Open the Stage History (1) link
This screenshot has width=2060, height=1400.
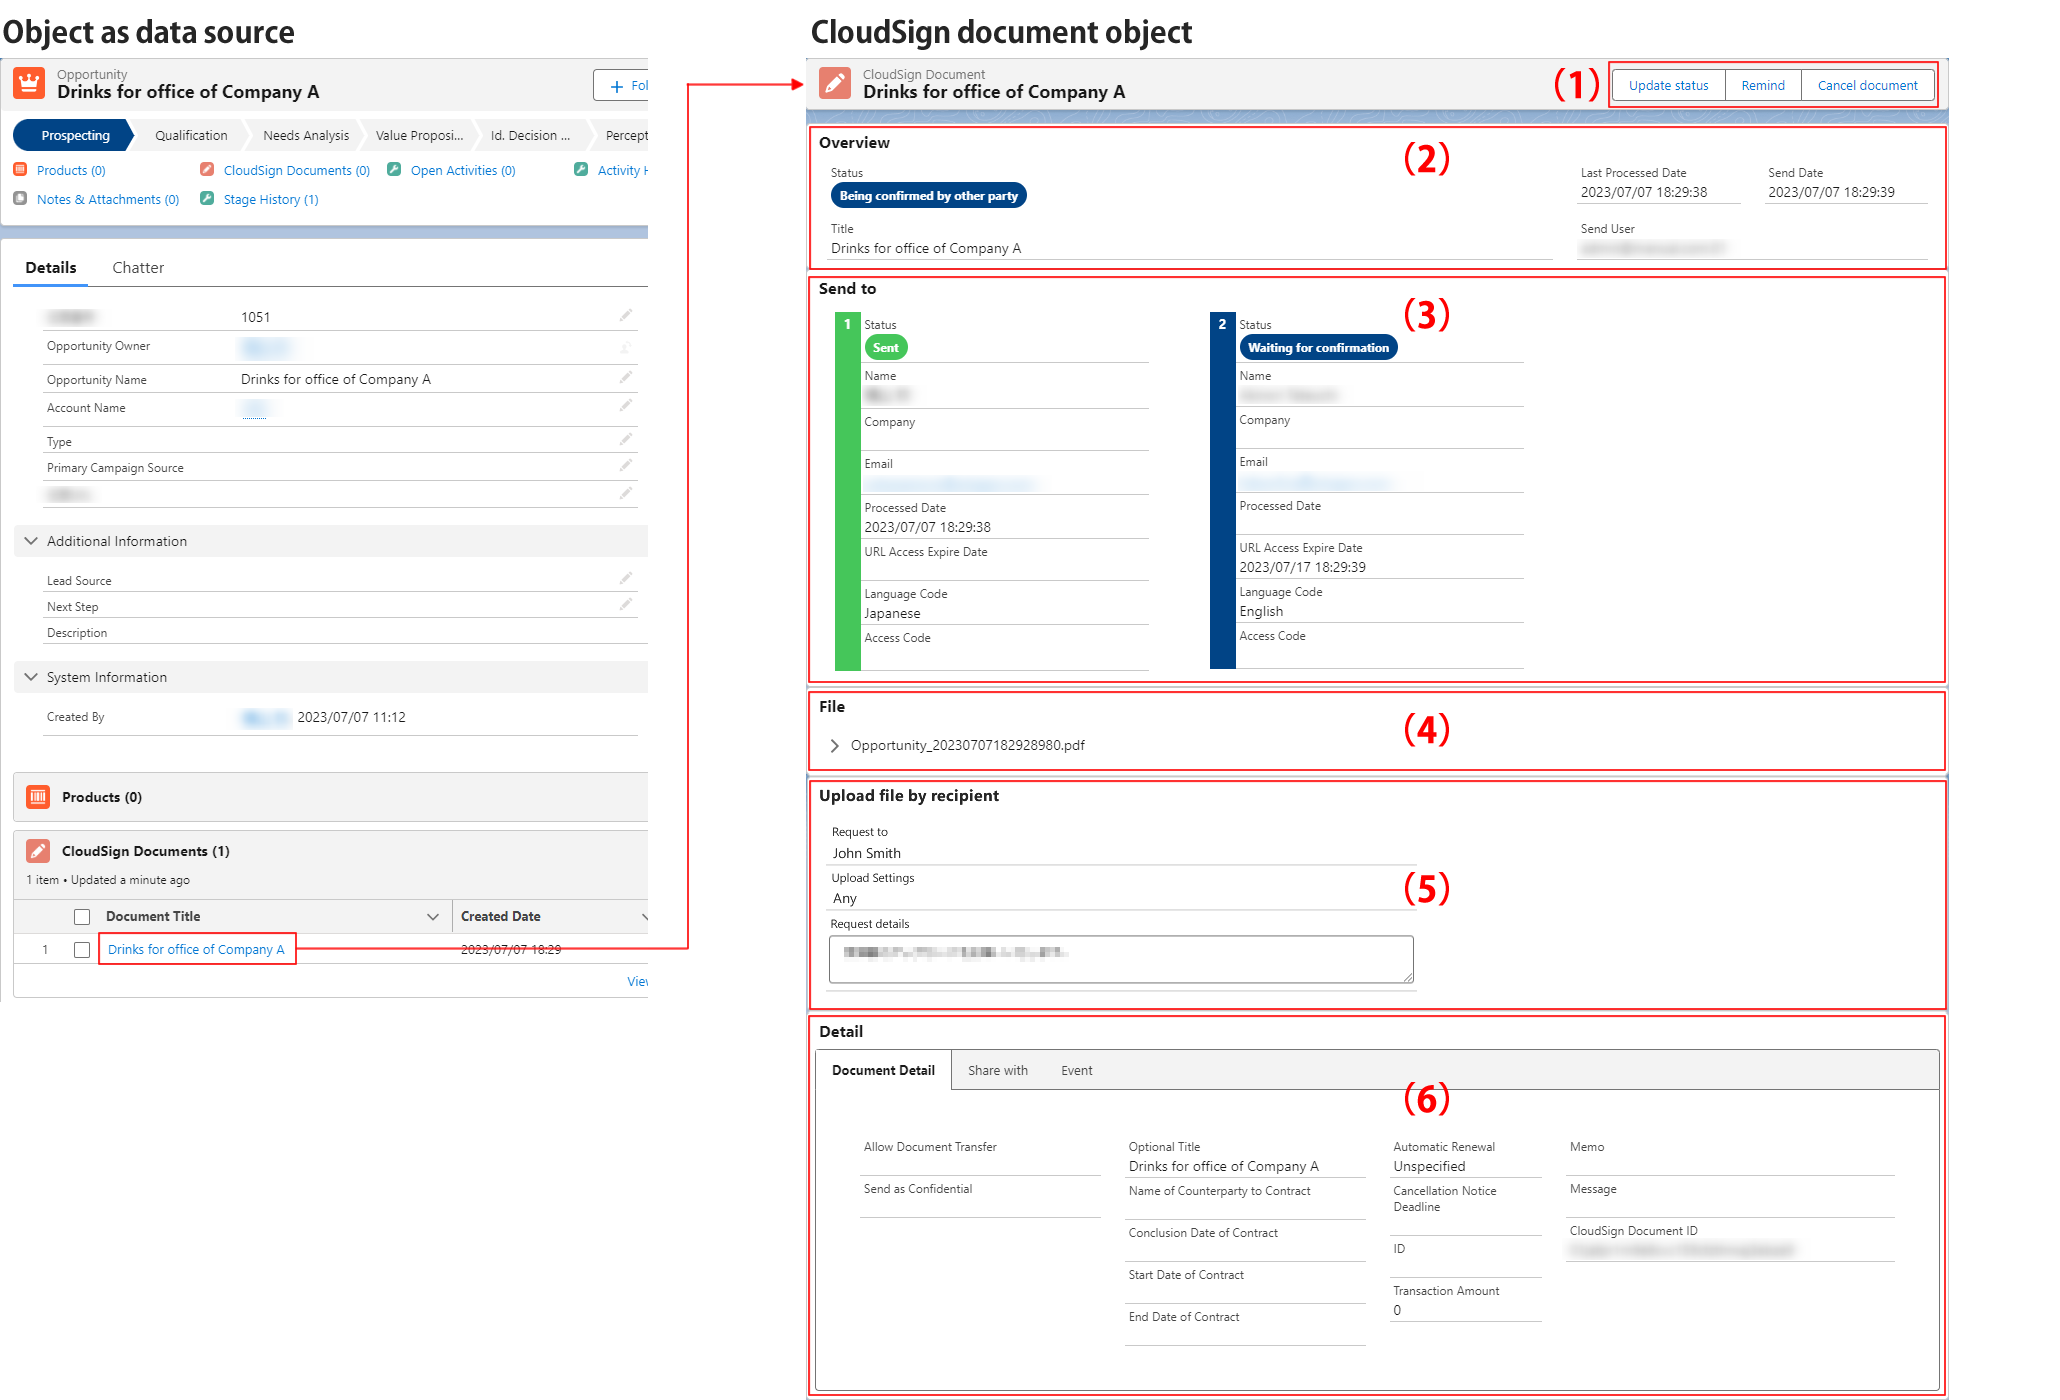pos(271,200)
